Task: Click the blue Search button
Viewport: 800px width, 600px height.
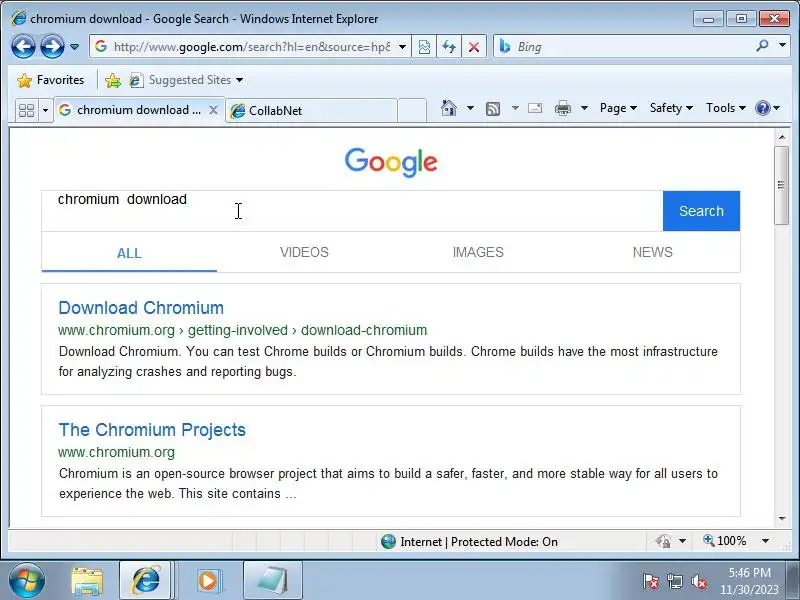Action: [701, 211]
